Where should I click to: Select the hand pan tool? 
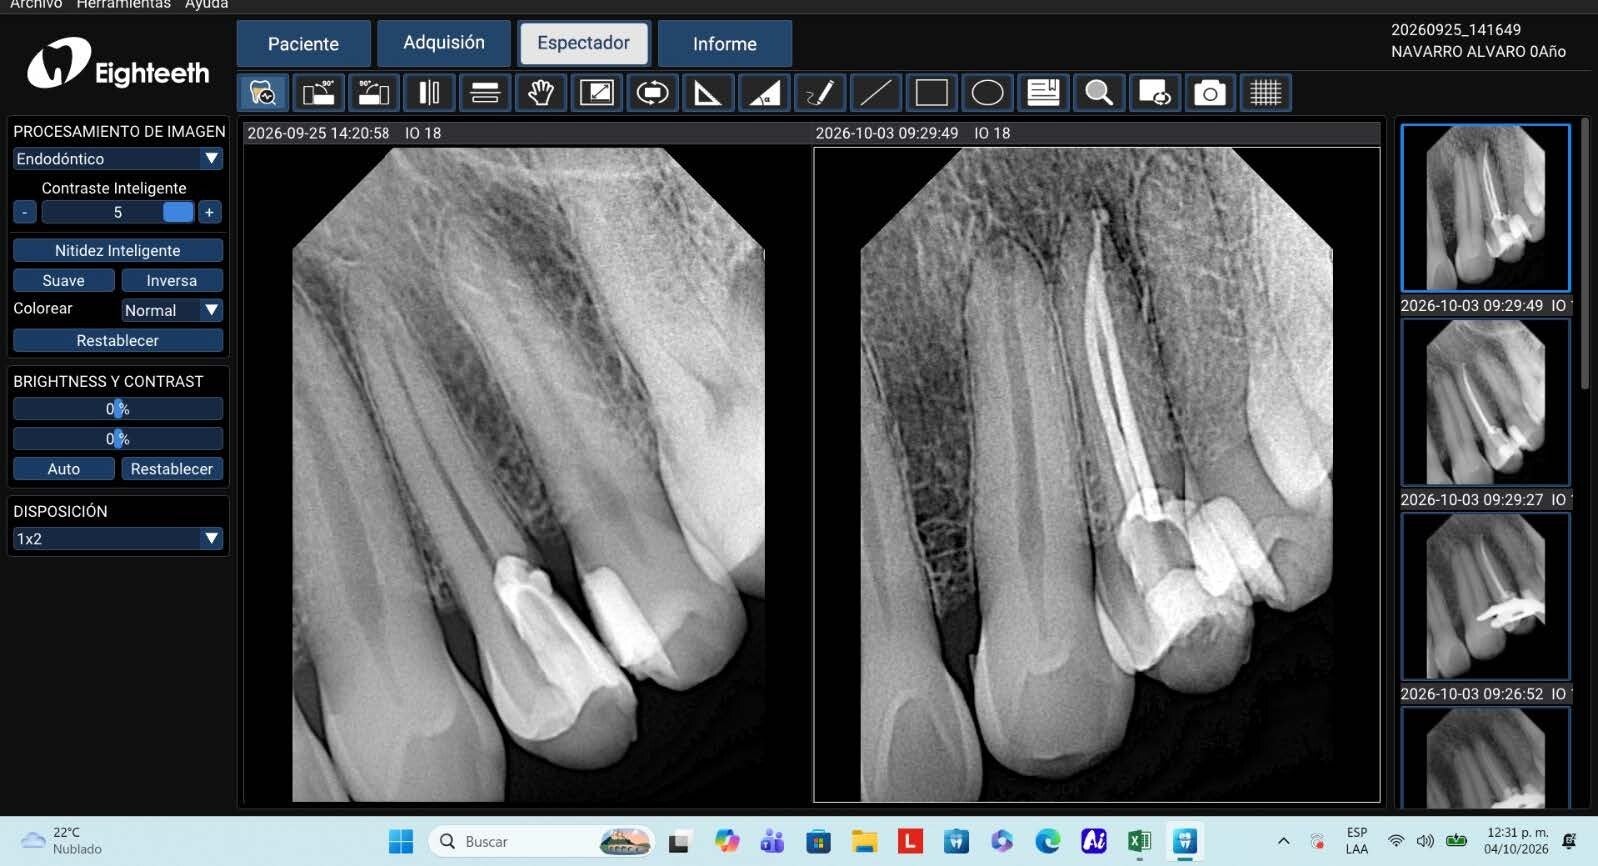541,93
